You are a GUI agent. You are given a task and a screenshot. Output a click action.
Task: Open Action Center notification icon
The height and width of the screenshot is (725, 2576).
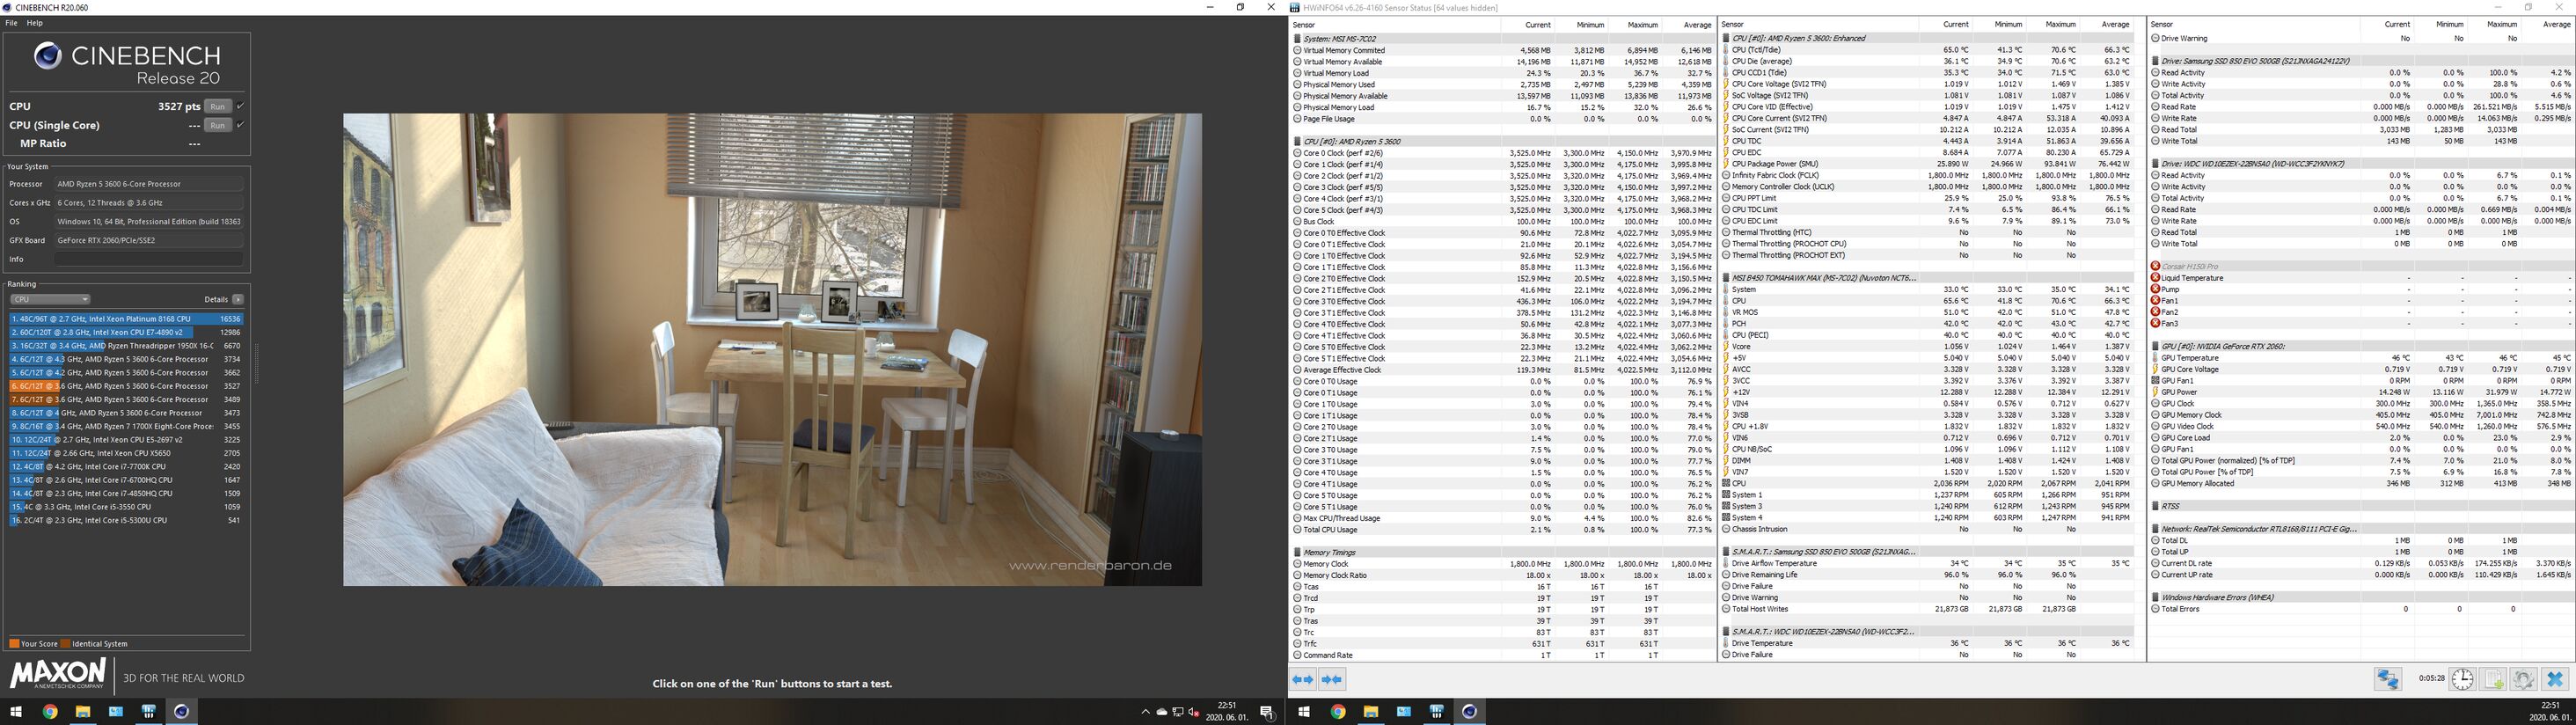tap(1266, 712)
